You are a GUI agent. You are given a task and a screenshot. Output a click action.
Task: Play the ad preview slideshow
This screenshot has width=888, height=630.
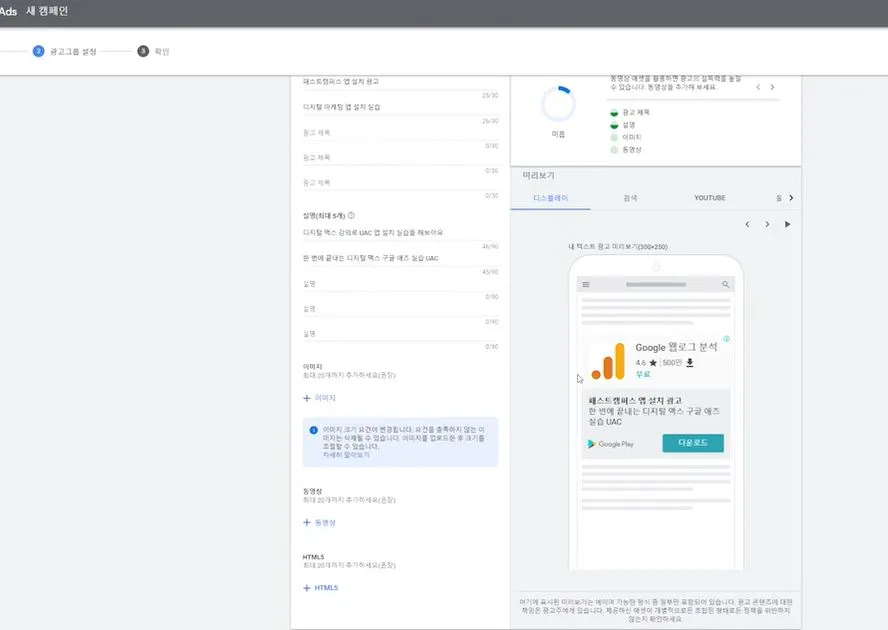pos(788,224)
